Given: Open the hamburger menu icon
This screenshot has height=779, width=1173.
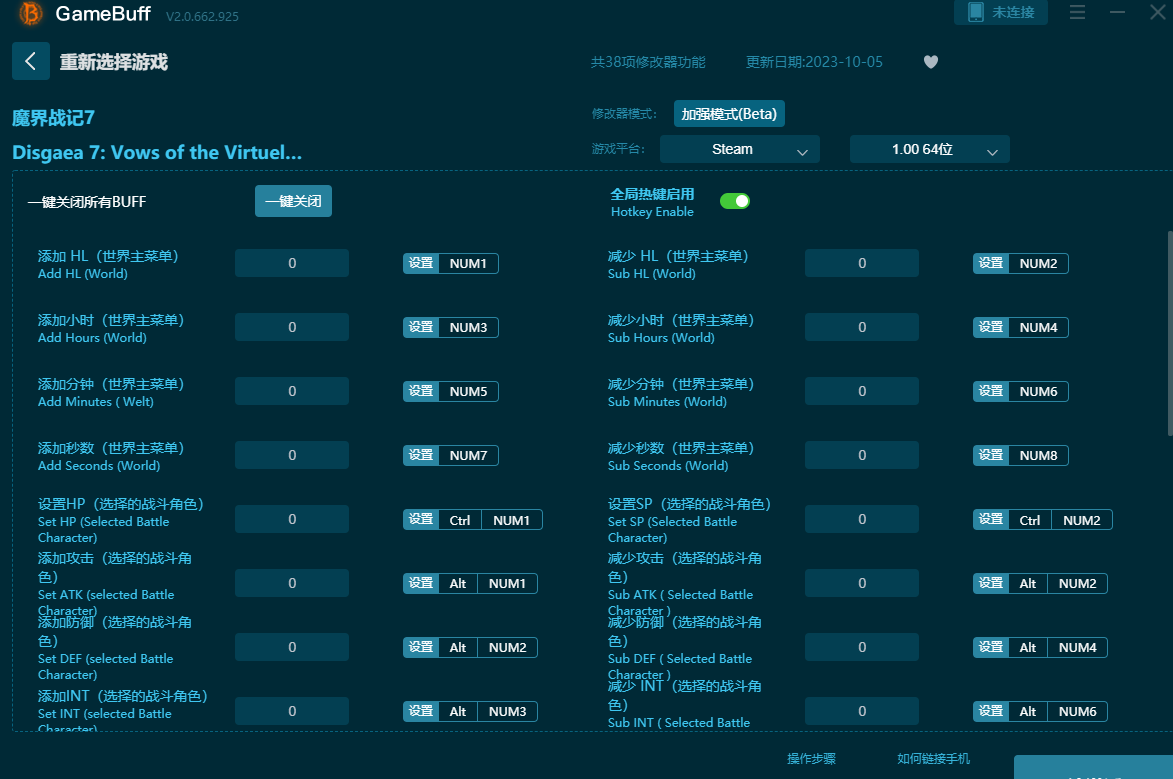Looking at the screenshot, I should (1077, 12).
